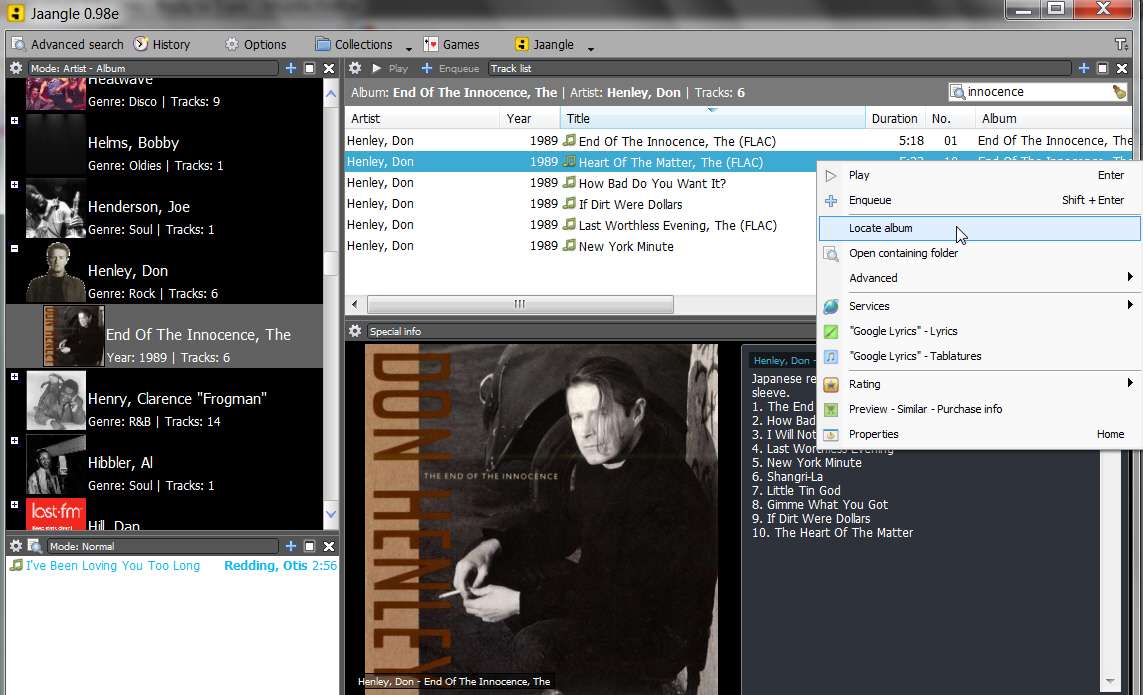Image resolution: width=1143 pixels, height=695 pixels.
Task: Choose Locate album from the context menu
Action: (x=979, y=228)
